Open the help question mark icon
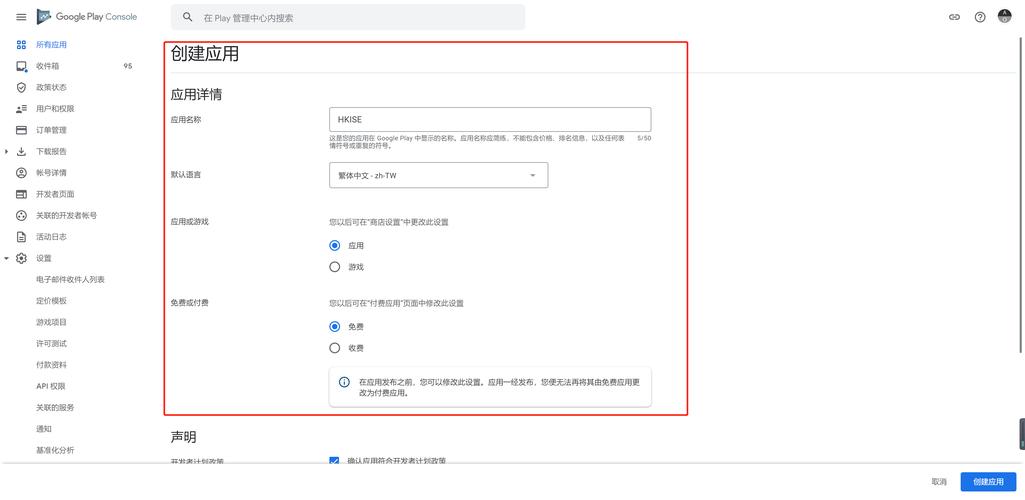 980,18
